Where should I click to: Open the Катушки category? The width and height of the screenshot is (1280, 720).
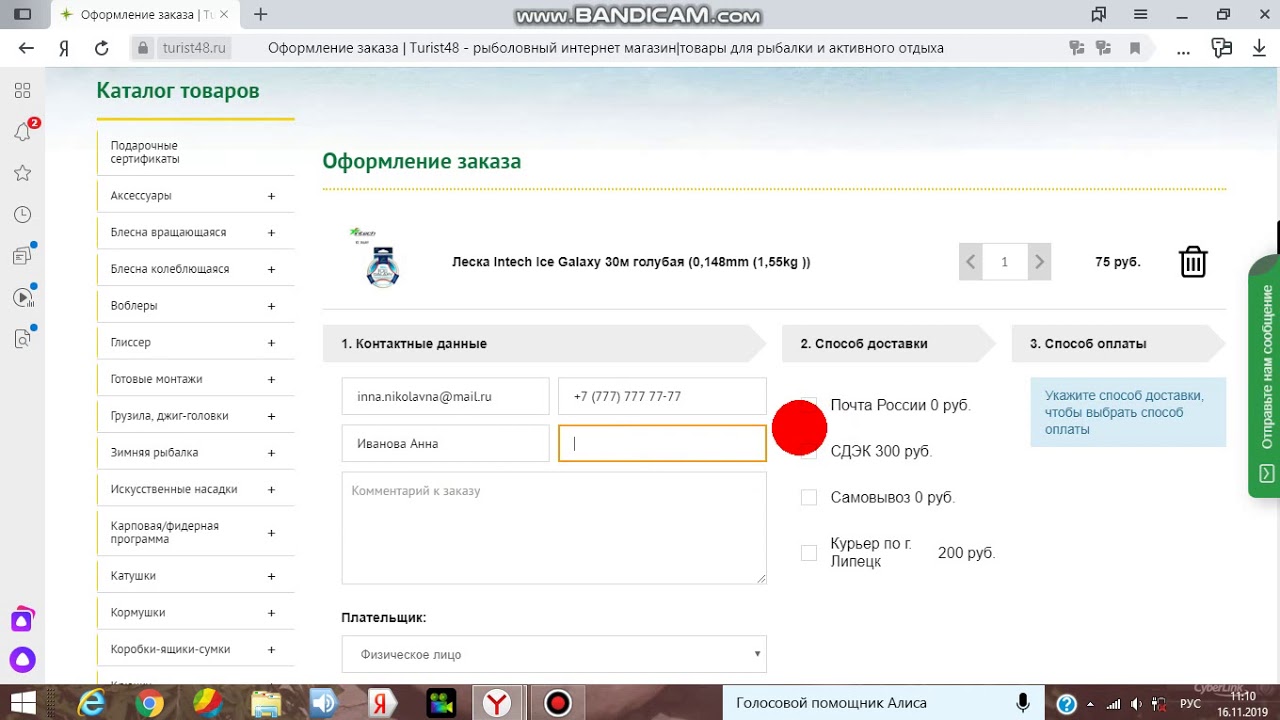133,576
